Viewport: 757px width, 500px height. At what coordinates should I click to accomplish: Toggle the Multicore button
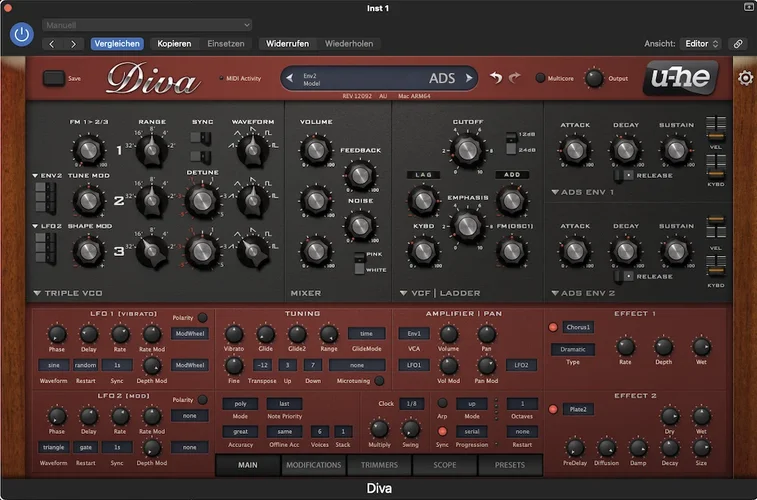541,78
